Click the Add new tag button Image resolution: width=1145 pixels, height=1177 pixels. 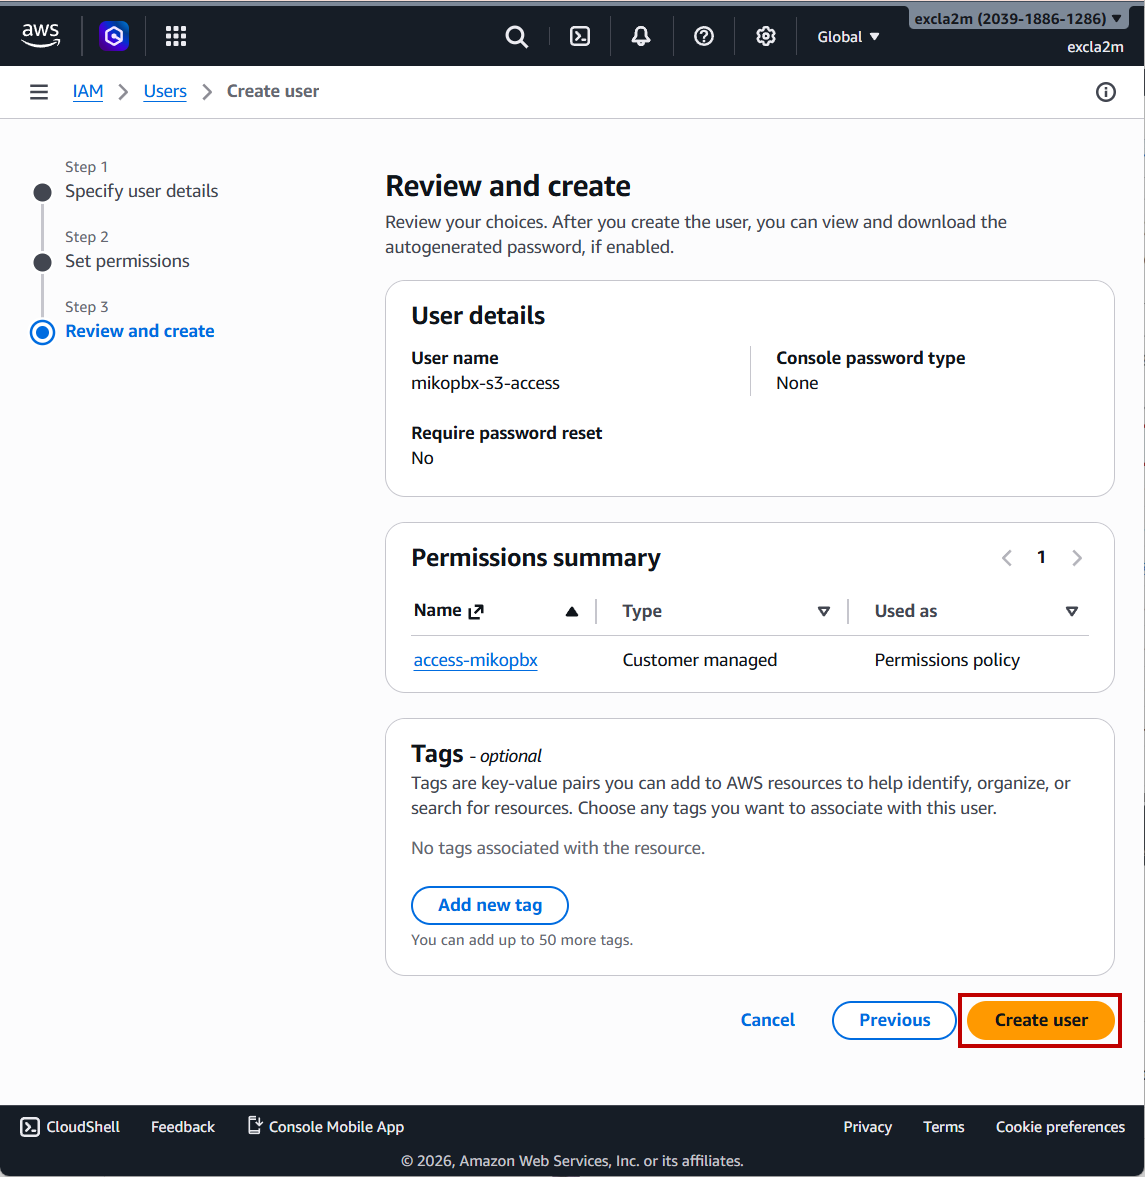[490, 905]
